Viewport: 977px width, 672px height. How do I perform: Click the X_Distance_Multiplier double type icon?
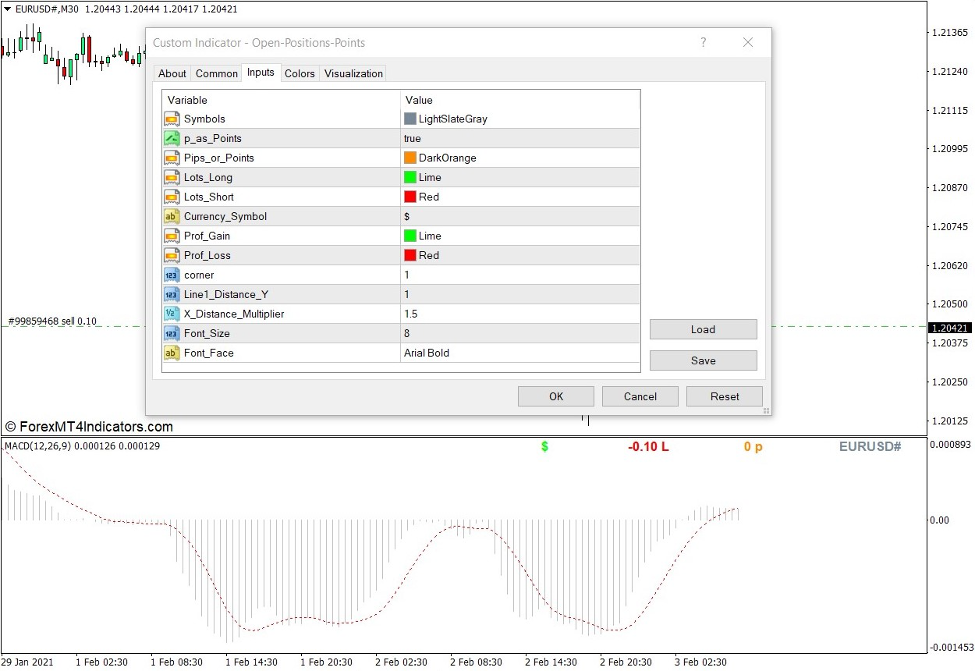(171, 314)
